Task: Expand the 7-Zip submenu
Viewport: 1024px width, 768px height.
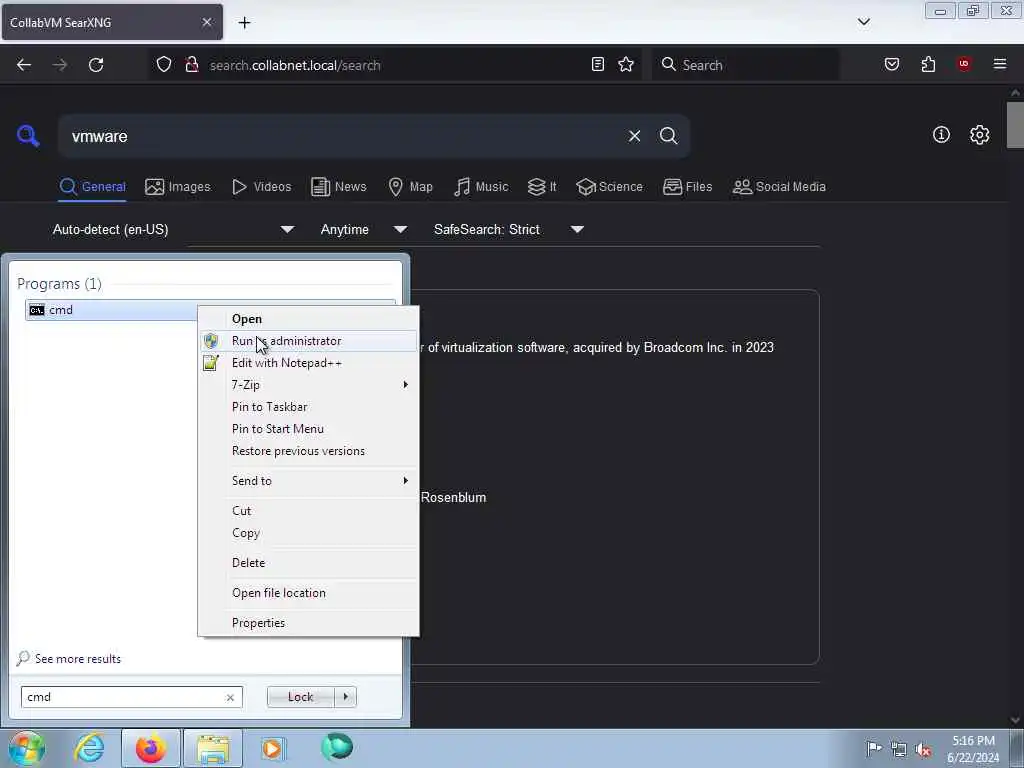Action: (x=308, y=385)
